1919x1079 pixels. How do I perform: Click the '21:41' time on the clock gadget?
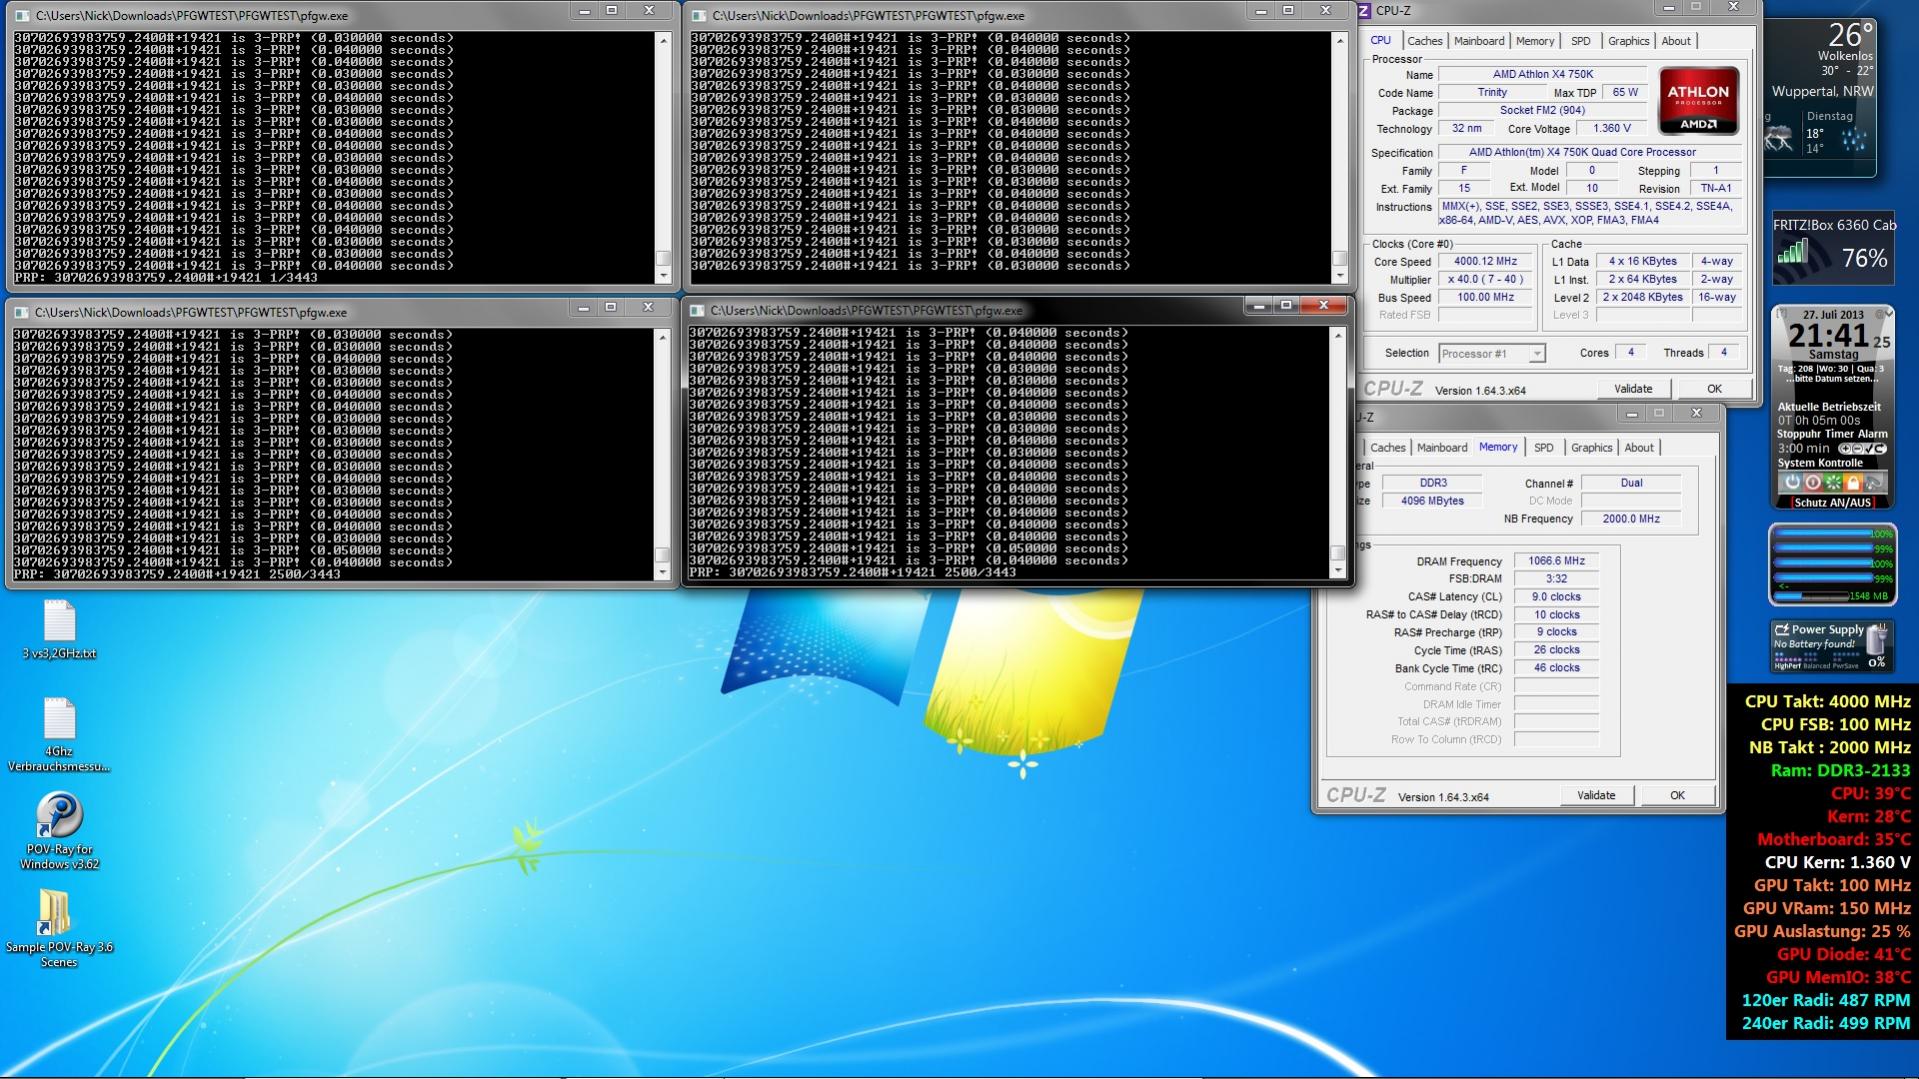(x=1828, y=336)
